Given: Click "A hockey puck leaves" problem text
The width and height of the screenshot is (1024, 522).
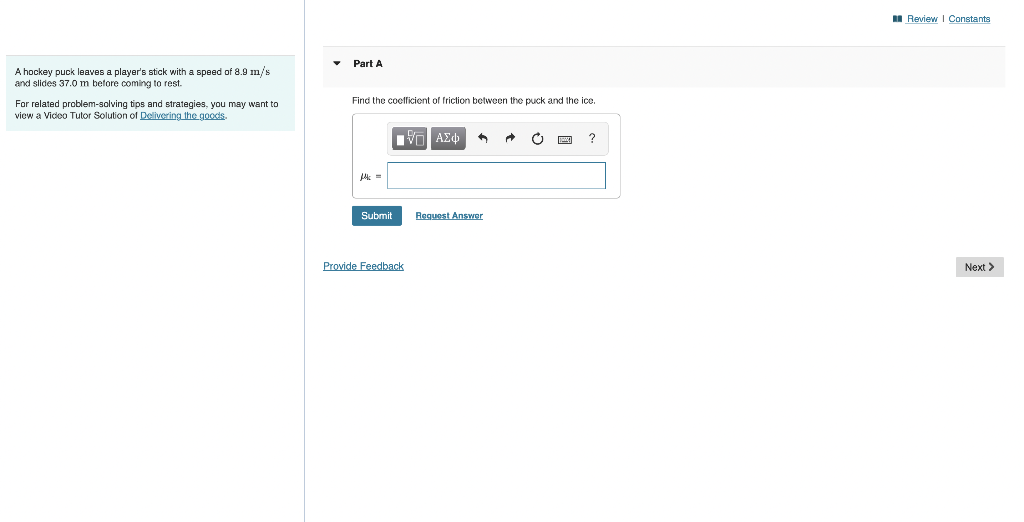Looking at the screenshot, I should tap(142, 77).
